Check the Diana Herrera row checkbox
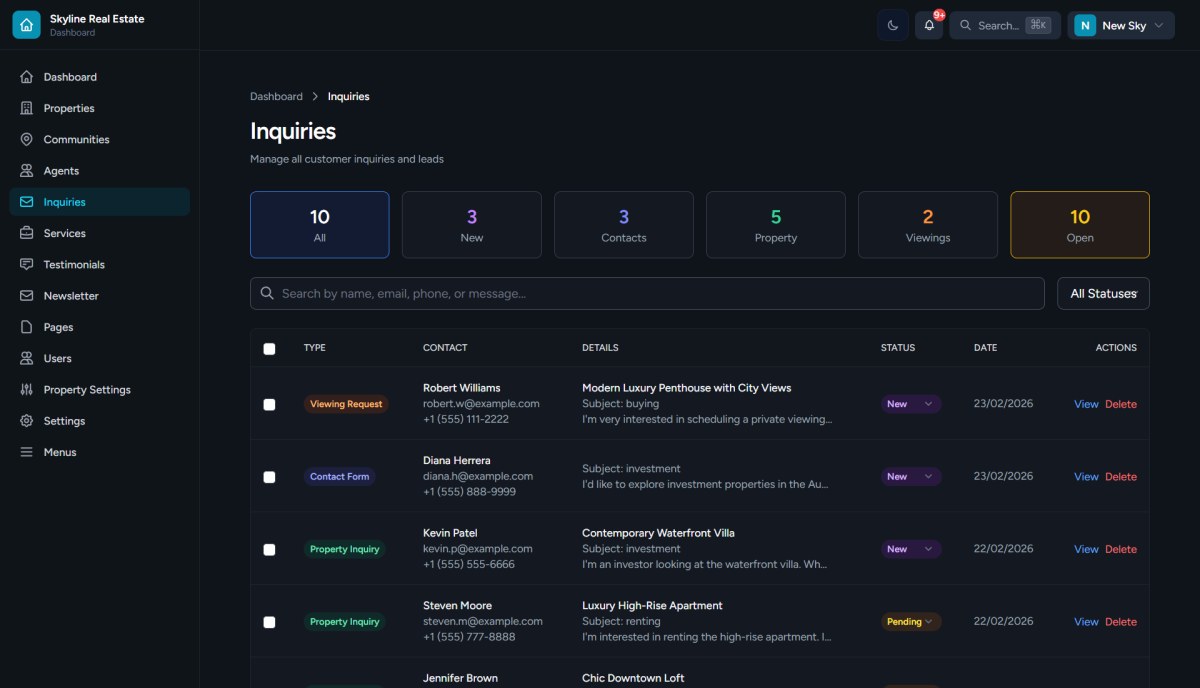This screenshot has height=688, width=1200. tap(269, 477)
